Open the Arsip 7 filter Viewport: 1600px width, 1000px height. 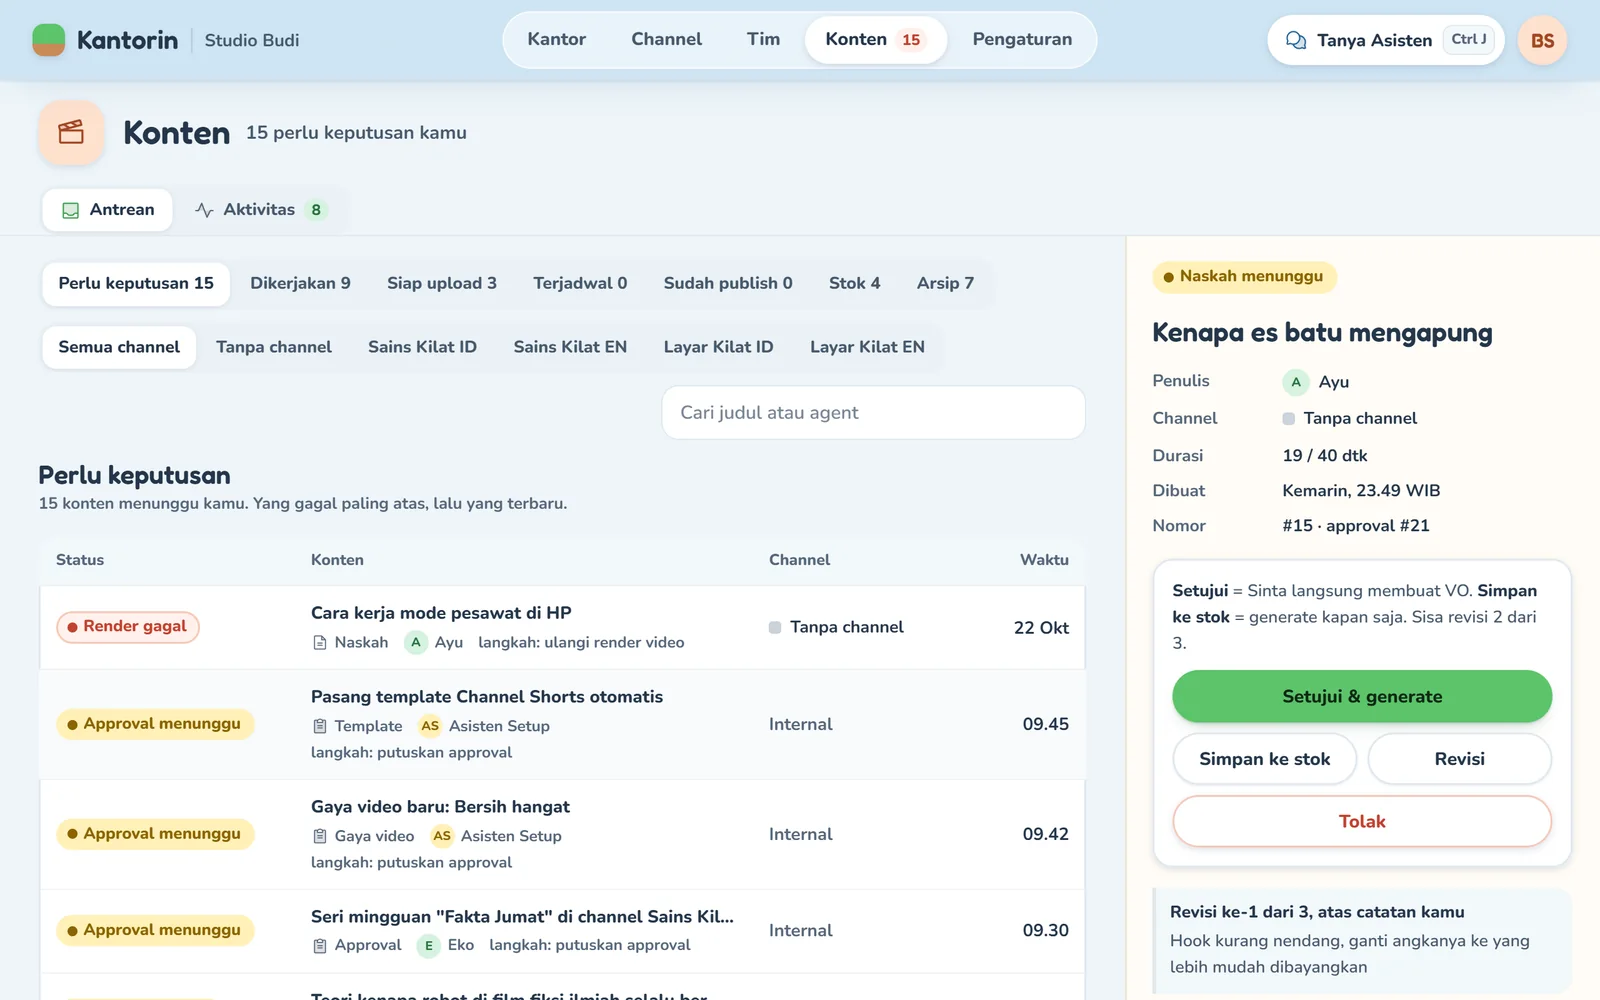[x=945, y=284]
